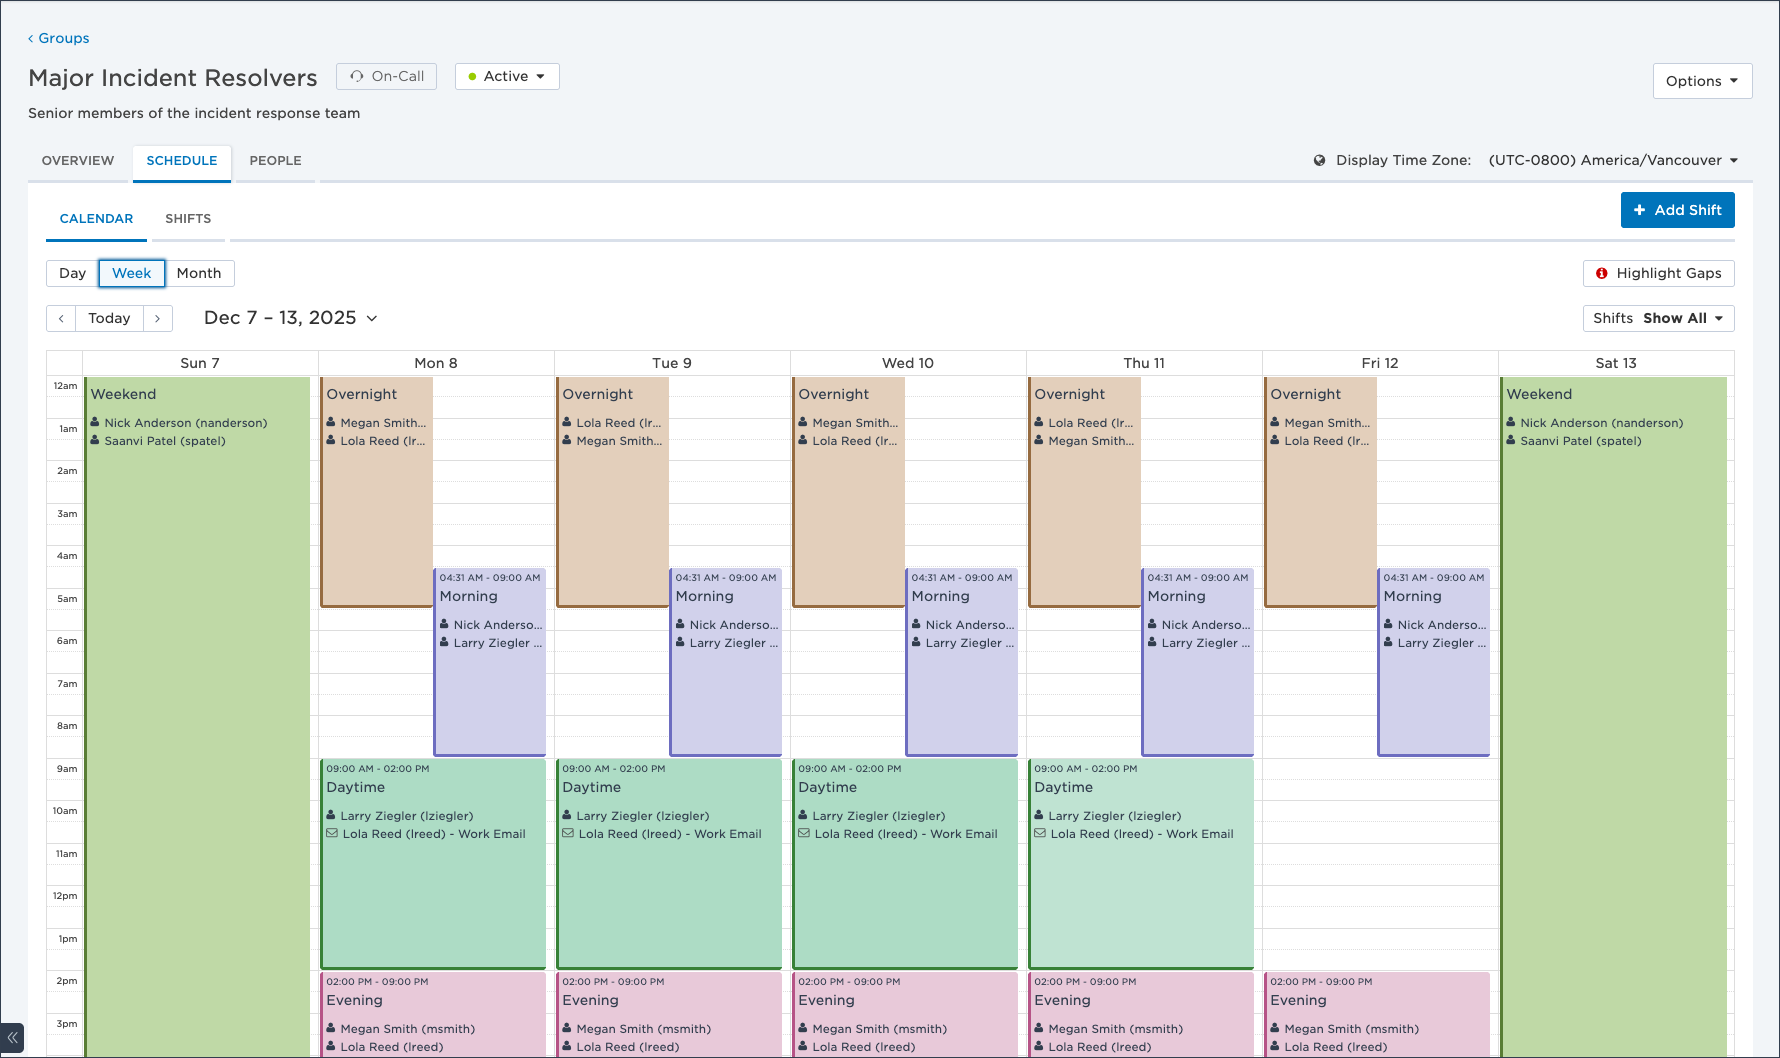The height and width of the screenshot is (1058, 1780).
Task: Click the globe icon beside Display Time Zone
Action: pos(1319,160)
